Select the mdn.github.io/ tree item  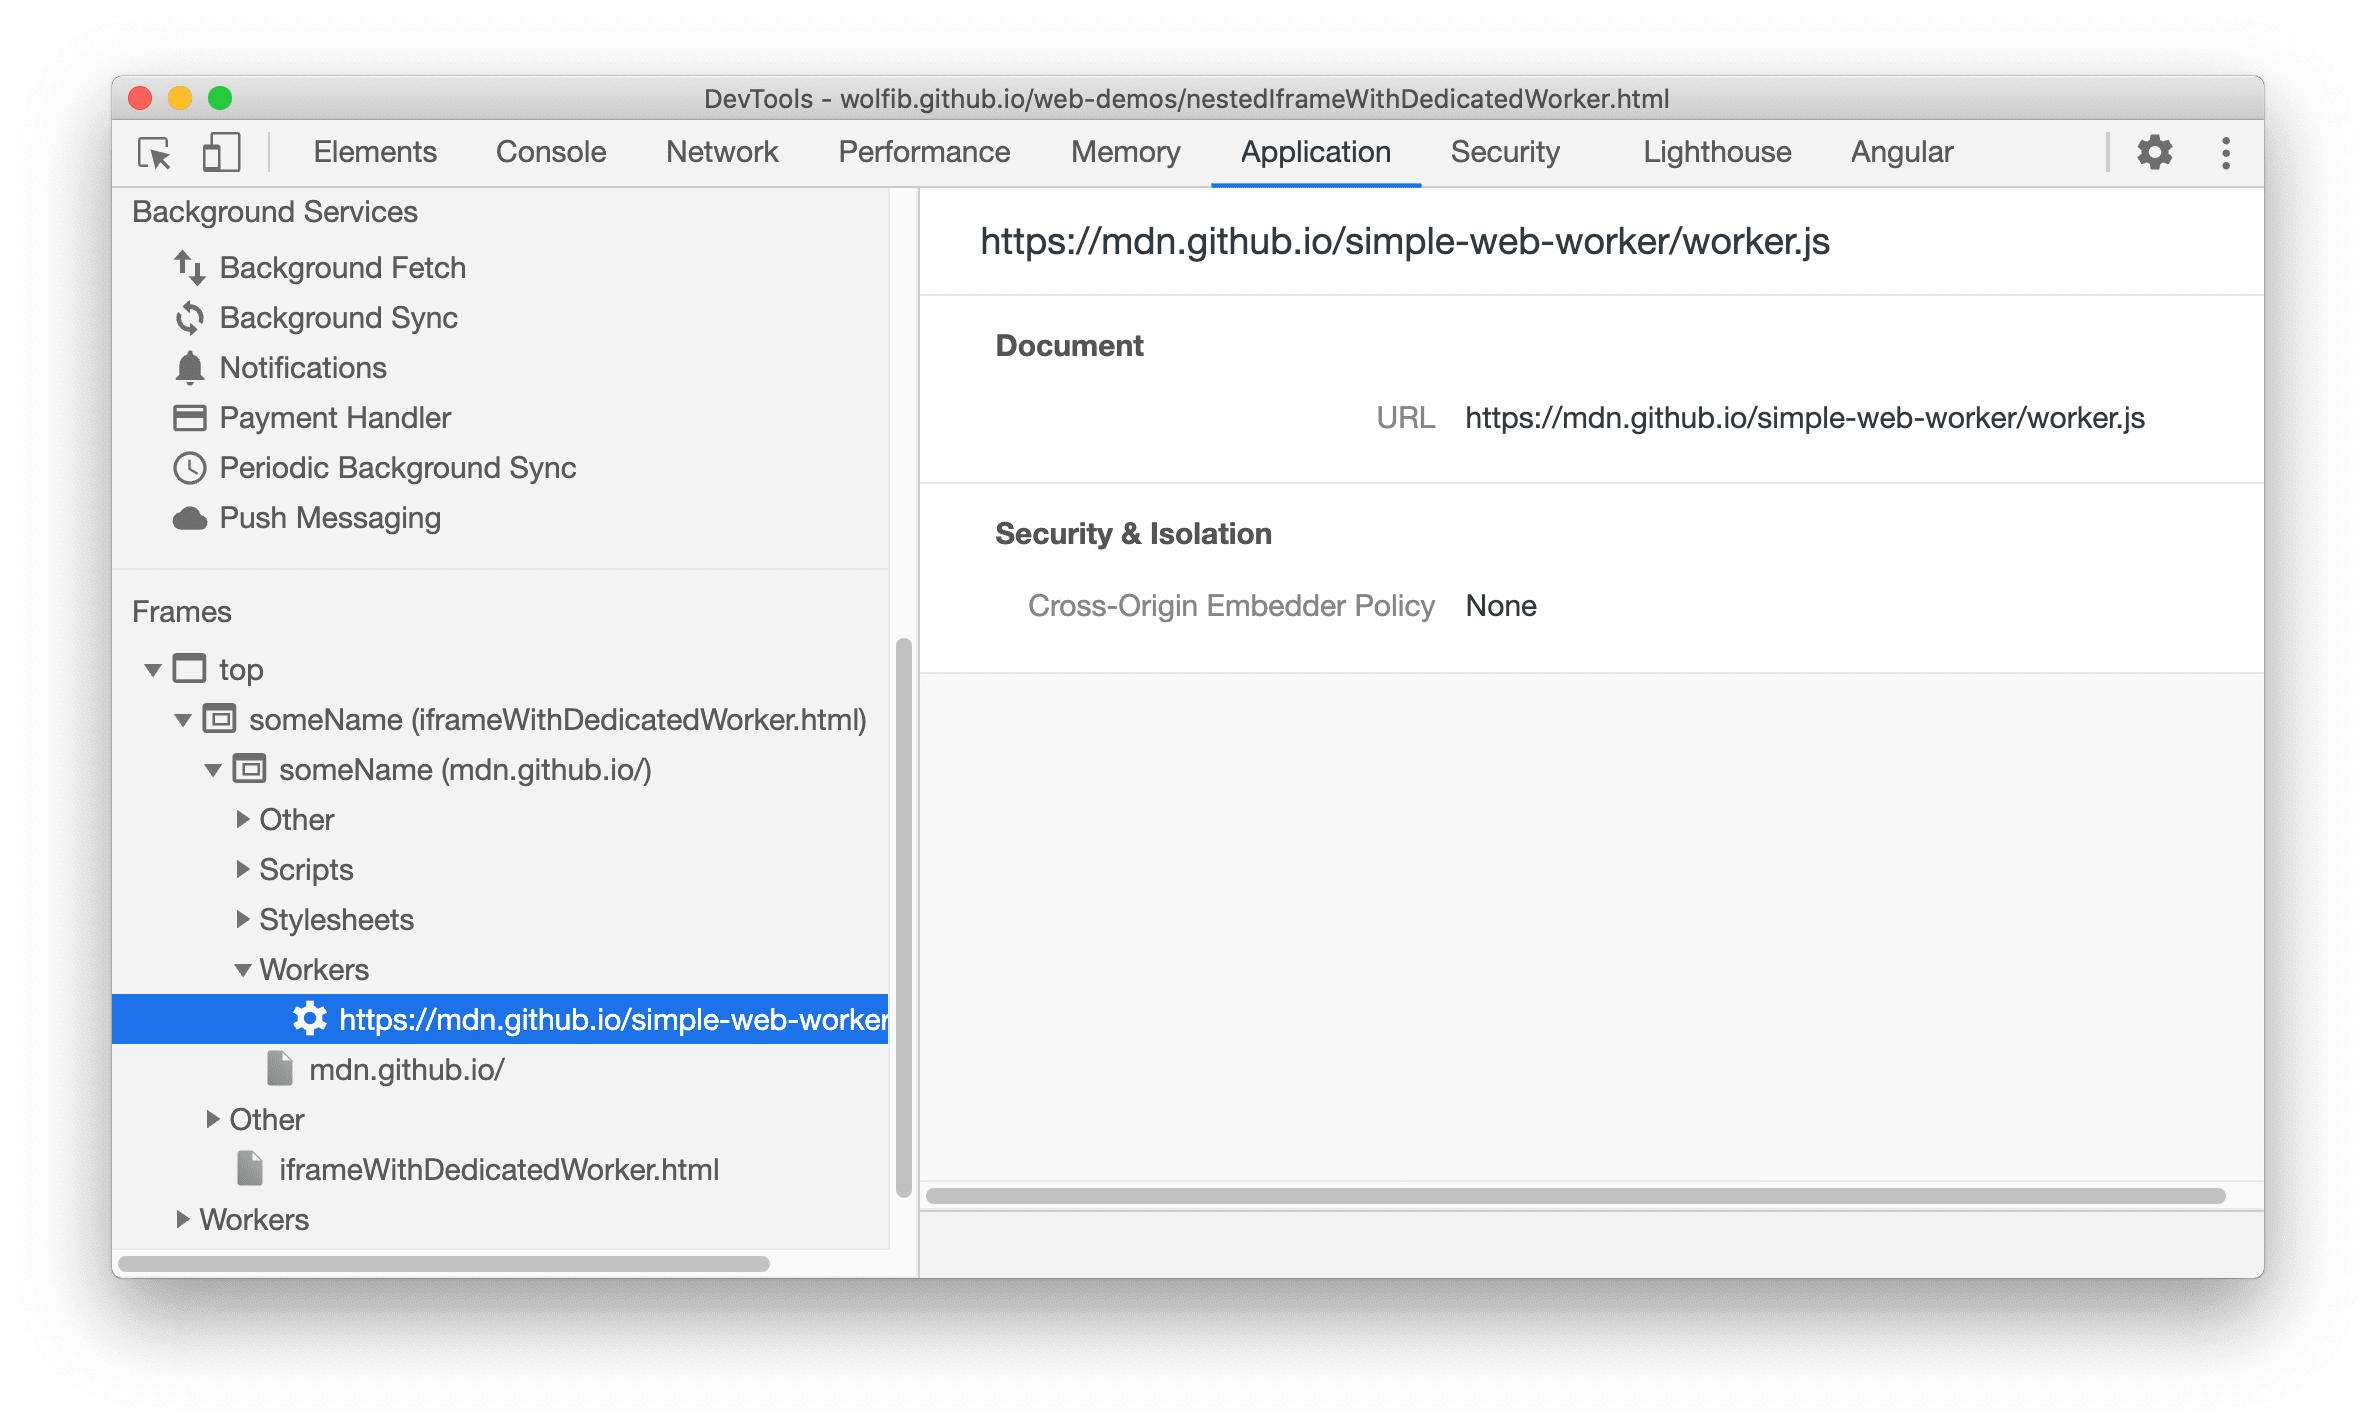tap(407, 1070)
